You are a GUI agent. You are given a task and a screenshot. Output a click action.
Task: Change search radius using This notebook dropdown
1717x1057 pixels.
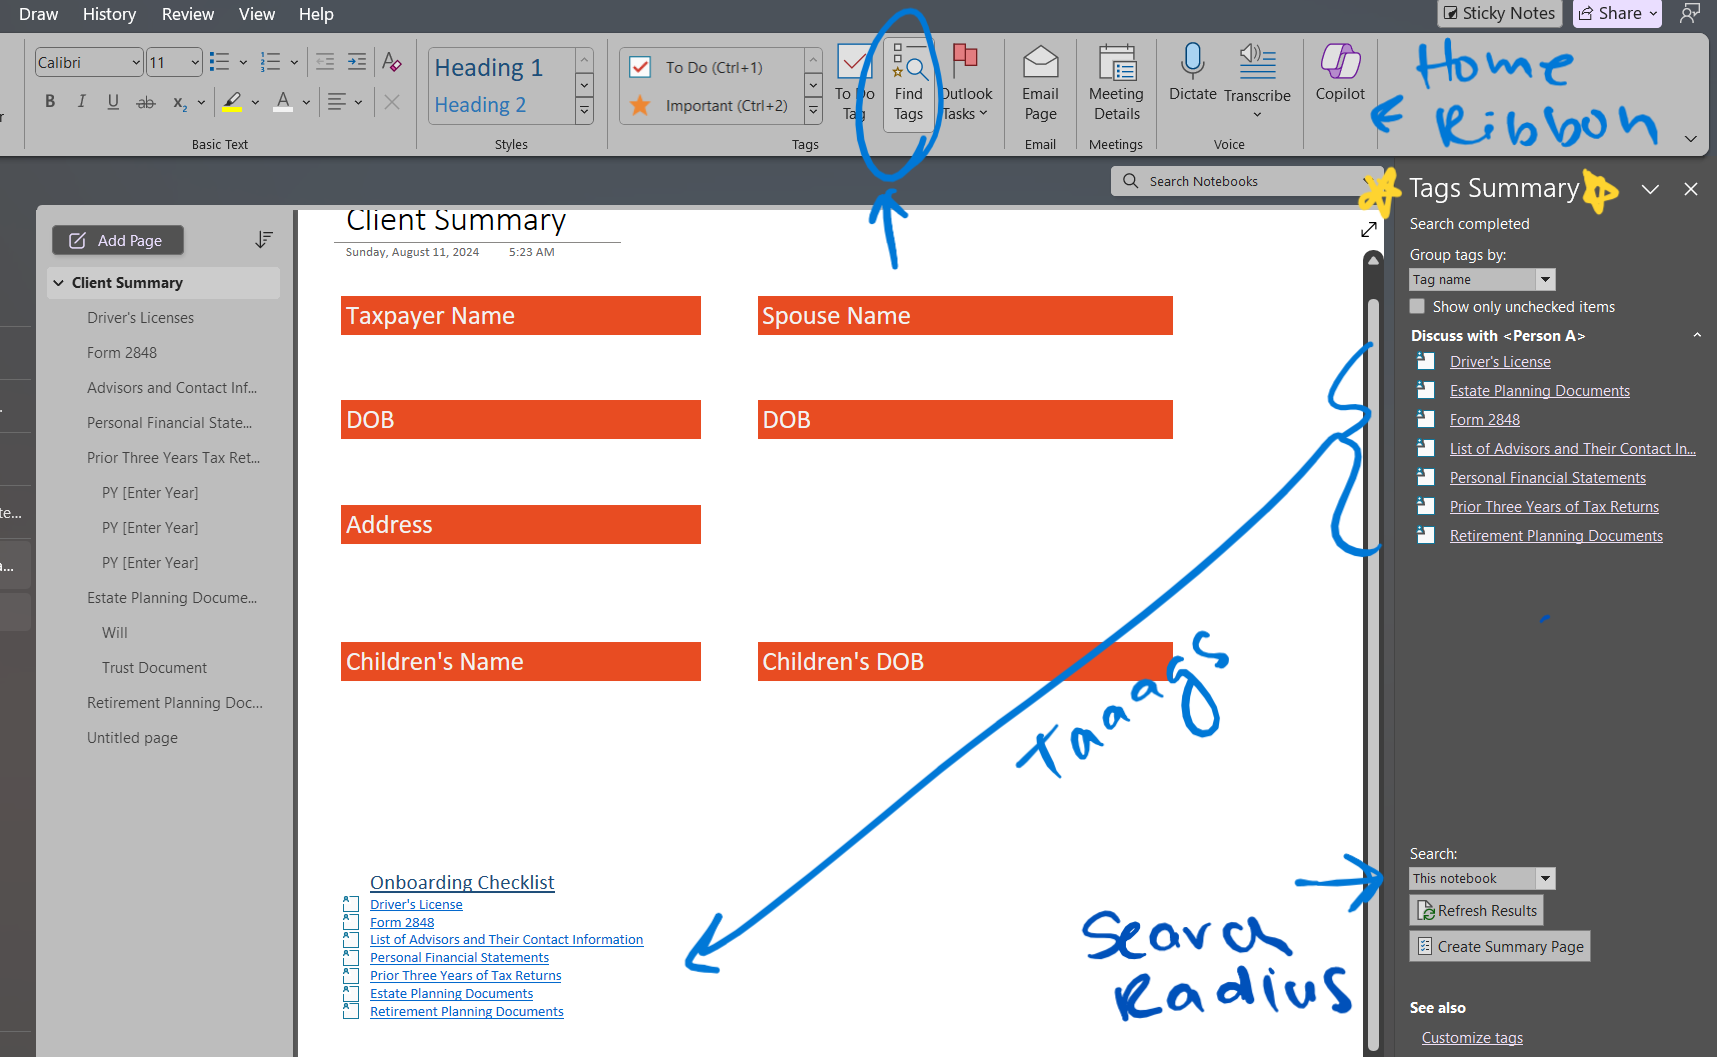pos(1543,878)
